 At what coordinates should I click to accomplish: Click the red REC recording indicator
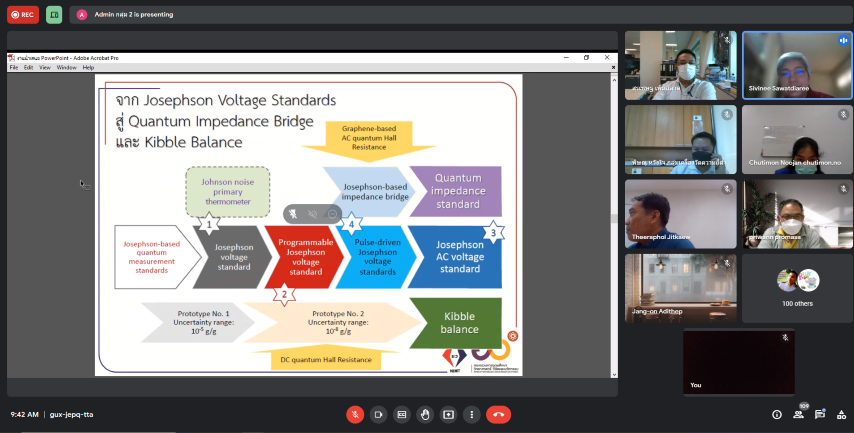tap(23, 15)
